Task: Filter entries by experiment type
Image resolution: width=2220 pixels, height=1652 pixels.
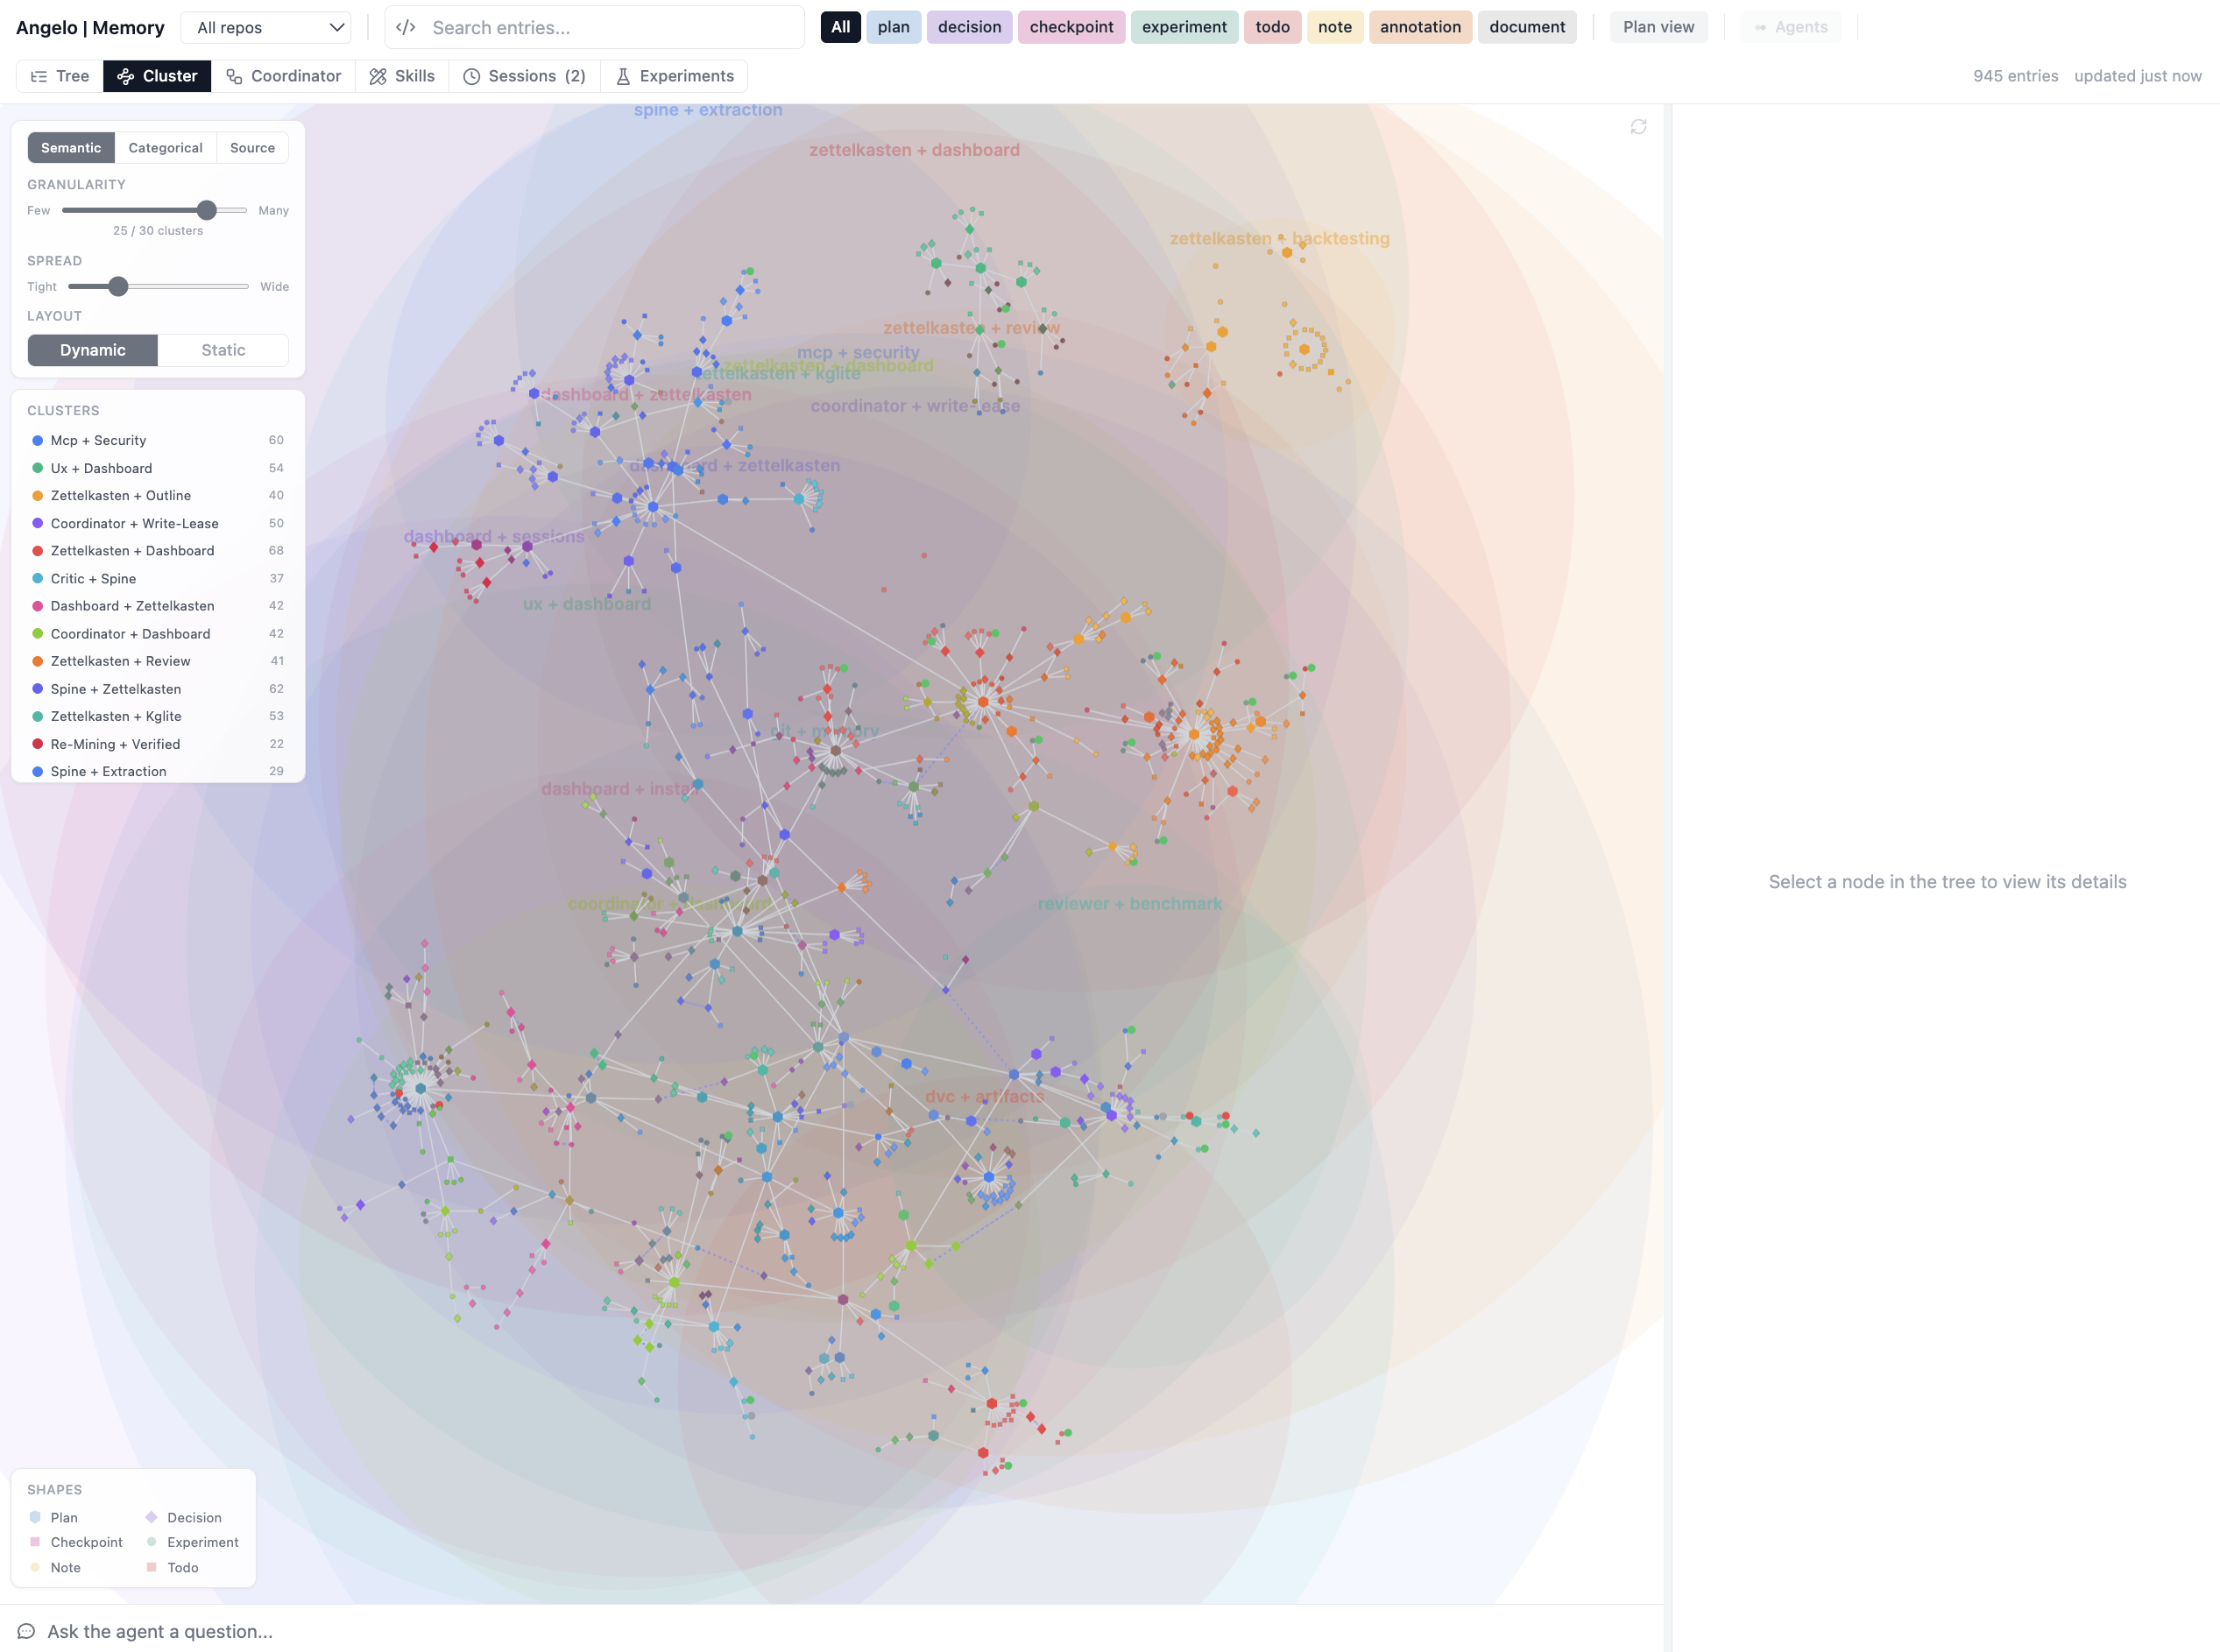Action: click(1184, 27)
